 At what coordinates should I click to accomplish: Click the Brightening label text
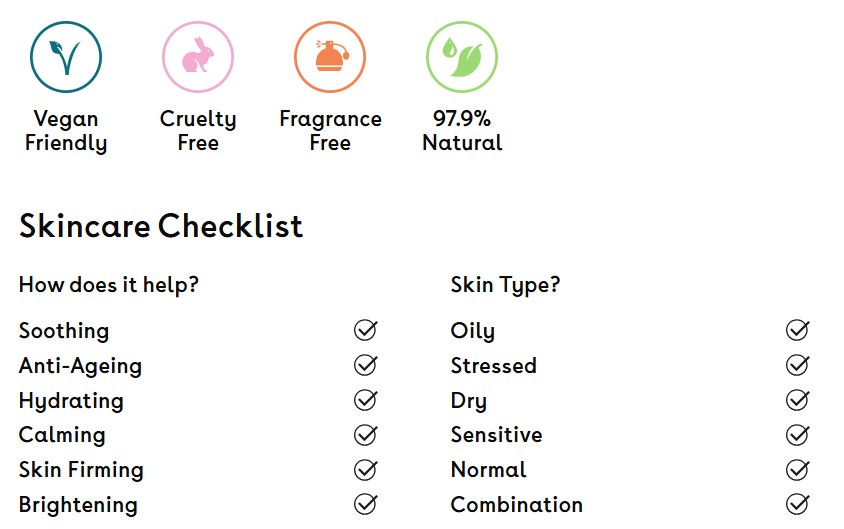coord(79,505)
